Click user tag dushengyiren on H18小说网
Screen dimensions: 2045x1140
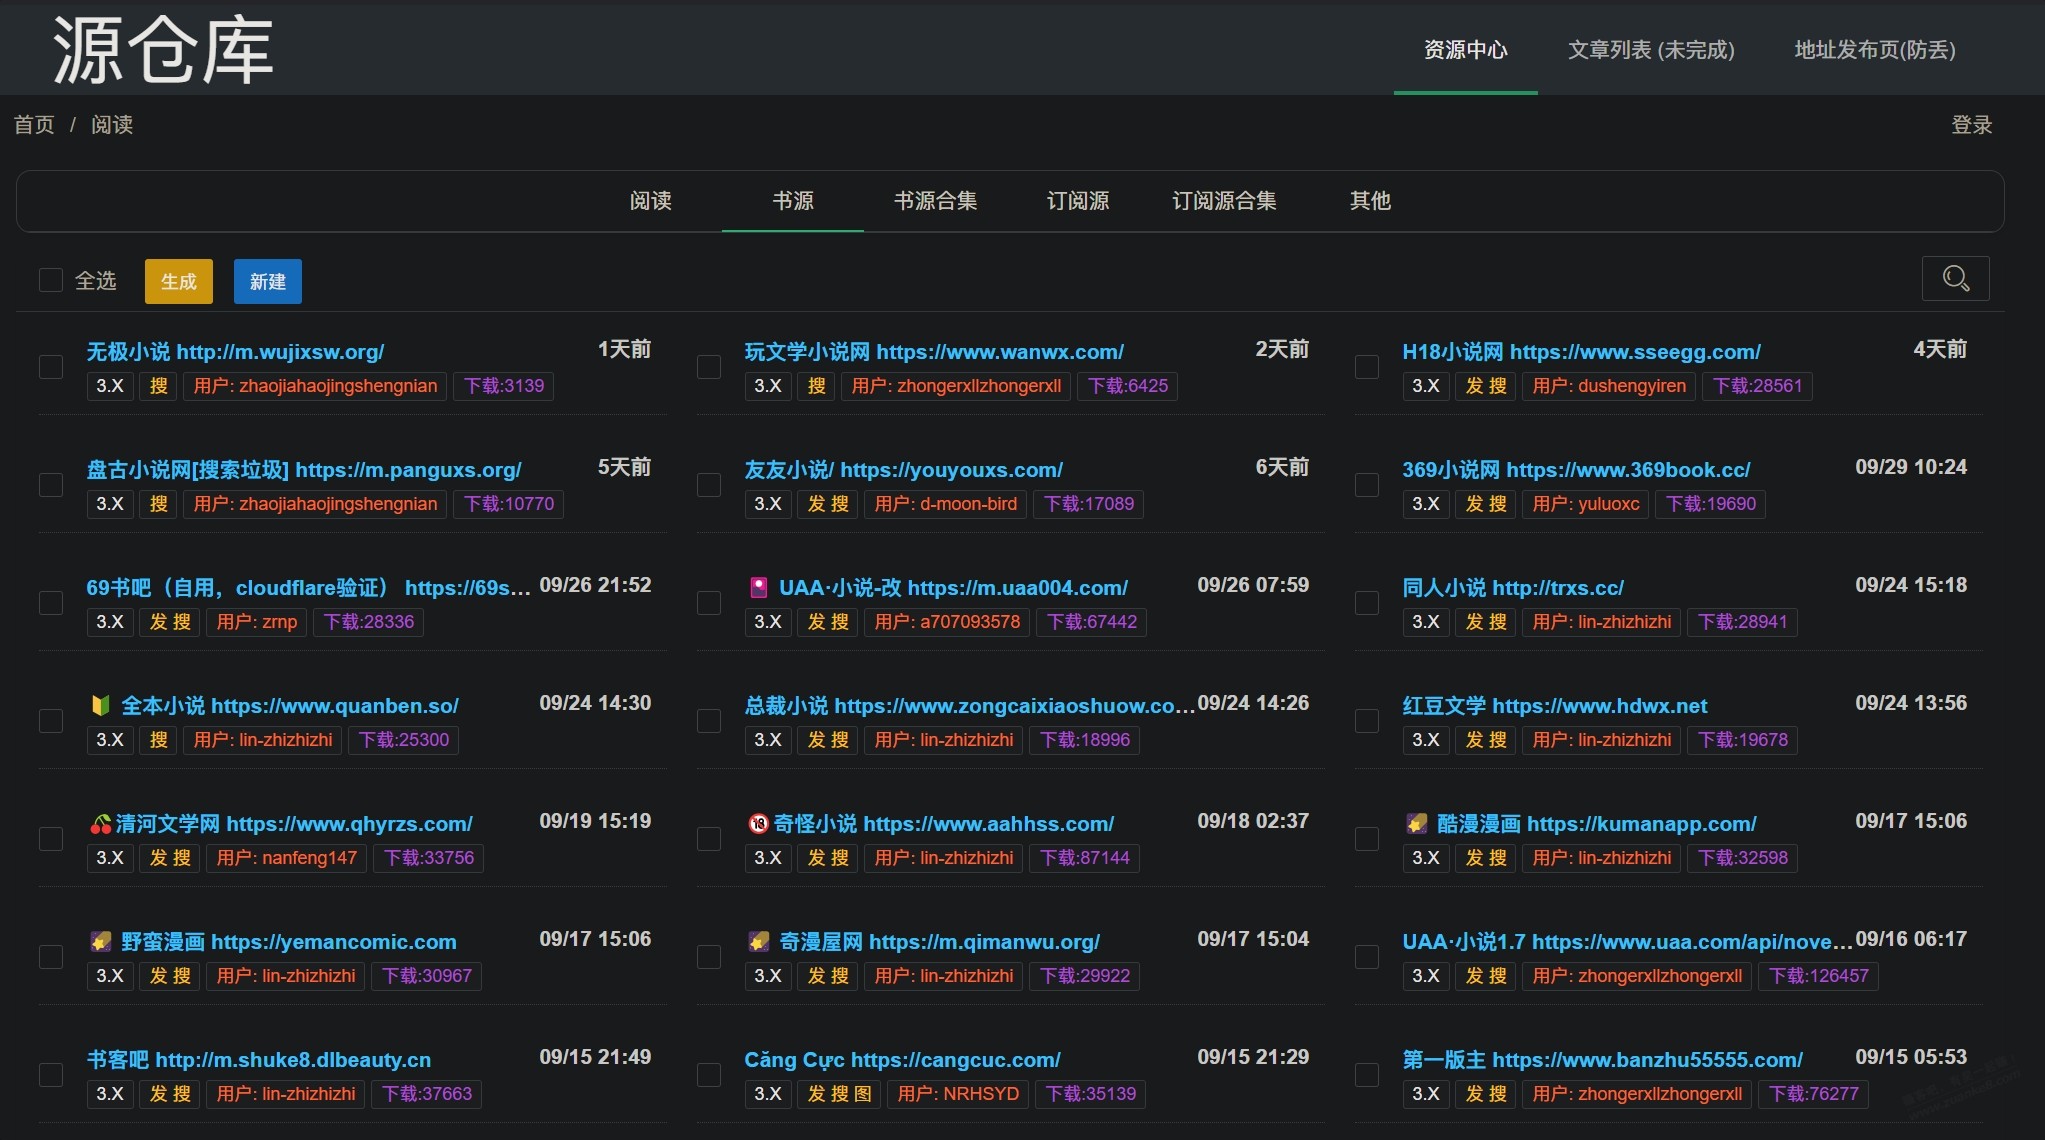click(x=1609, y=386)
